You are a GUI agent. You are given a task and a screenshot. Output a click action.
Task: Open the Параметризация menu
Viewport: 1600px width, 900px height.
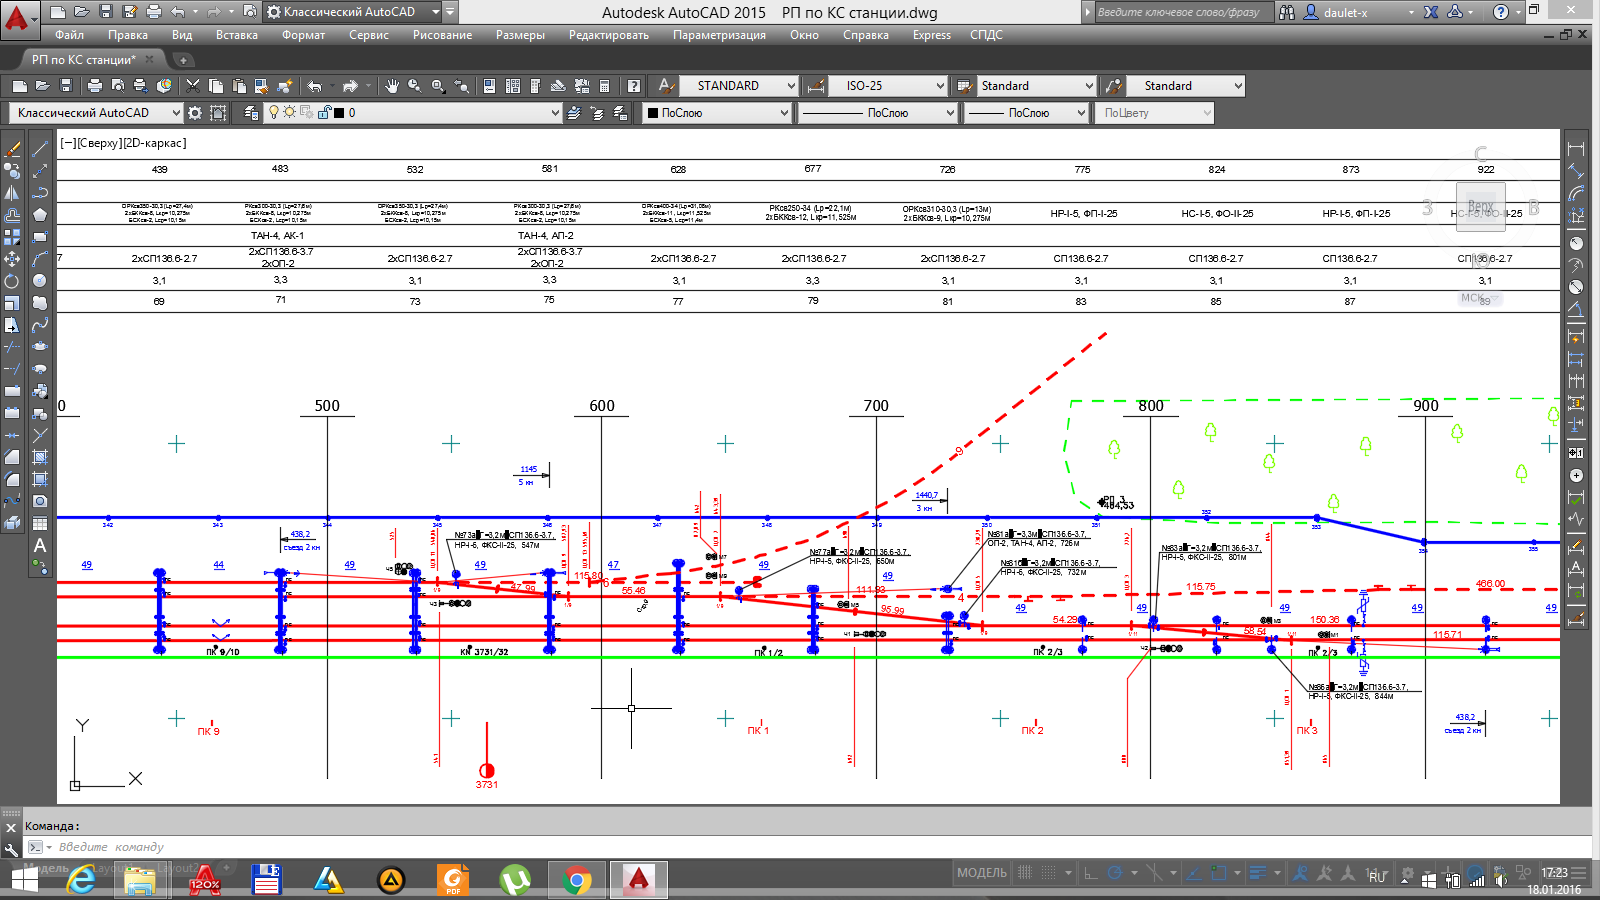(719, 35)
